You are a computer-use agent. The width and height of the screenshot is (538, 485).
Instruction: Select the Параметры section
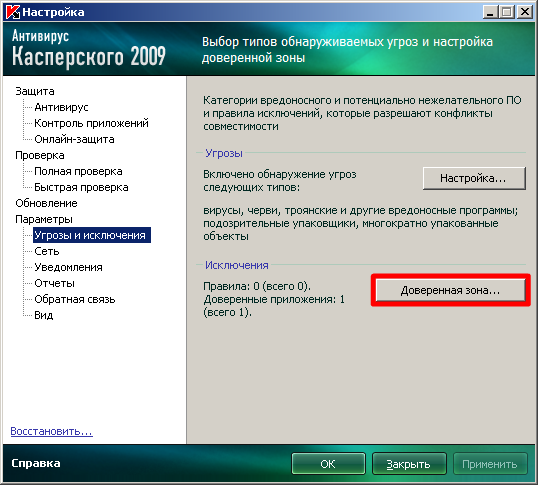point(44,219)
